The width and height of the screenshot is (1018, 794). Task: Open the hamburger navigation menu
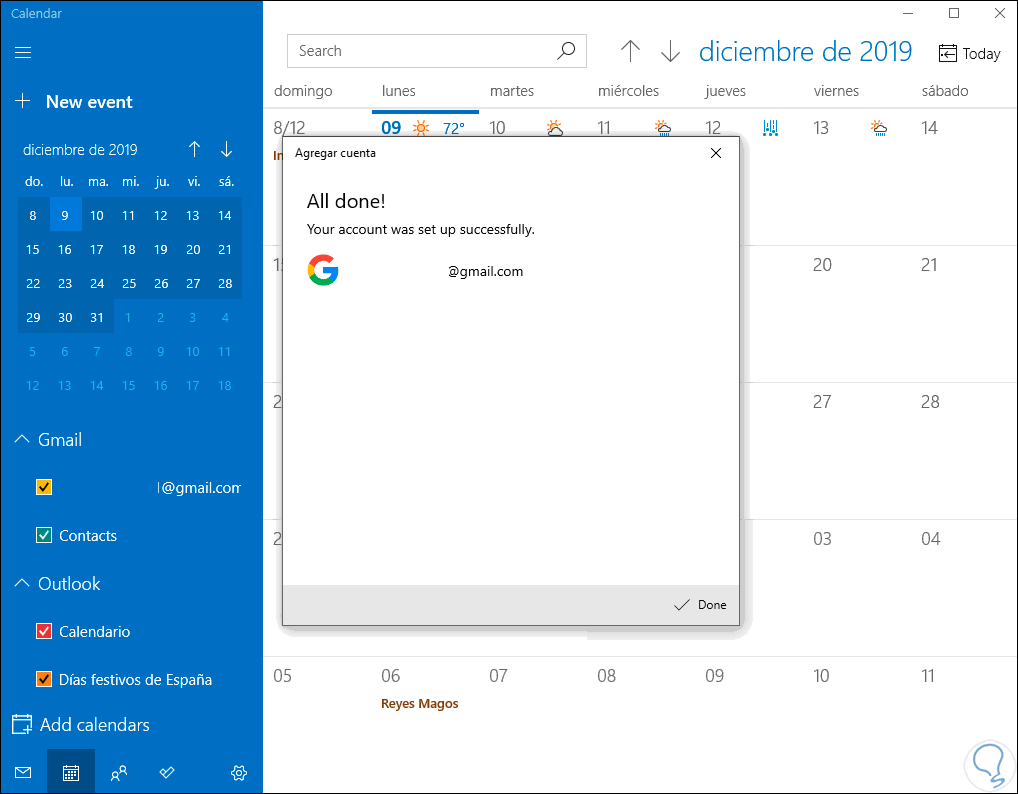[23, 53]
